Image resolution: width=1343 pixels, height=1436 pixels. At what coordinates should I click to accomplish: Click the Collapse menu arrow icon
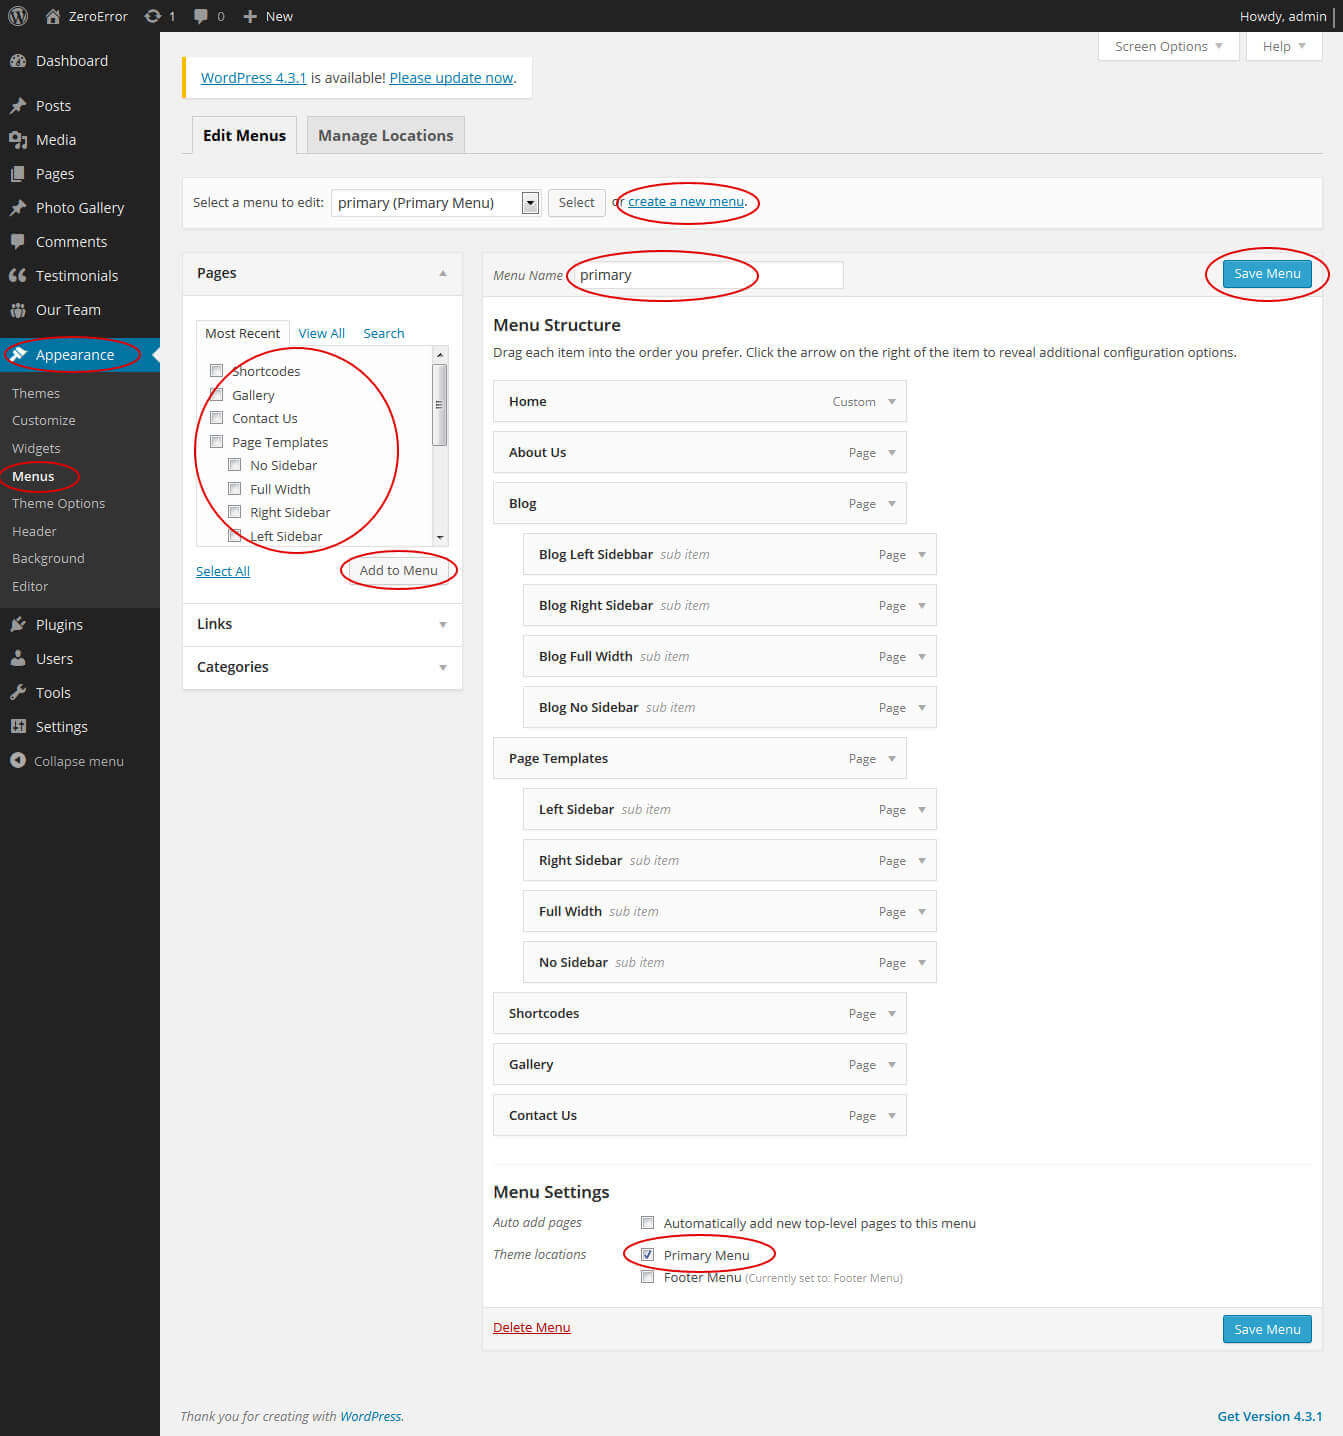[18, 761]
